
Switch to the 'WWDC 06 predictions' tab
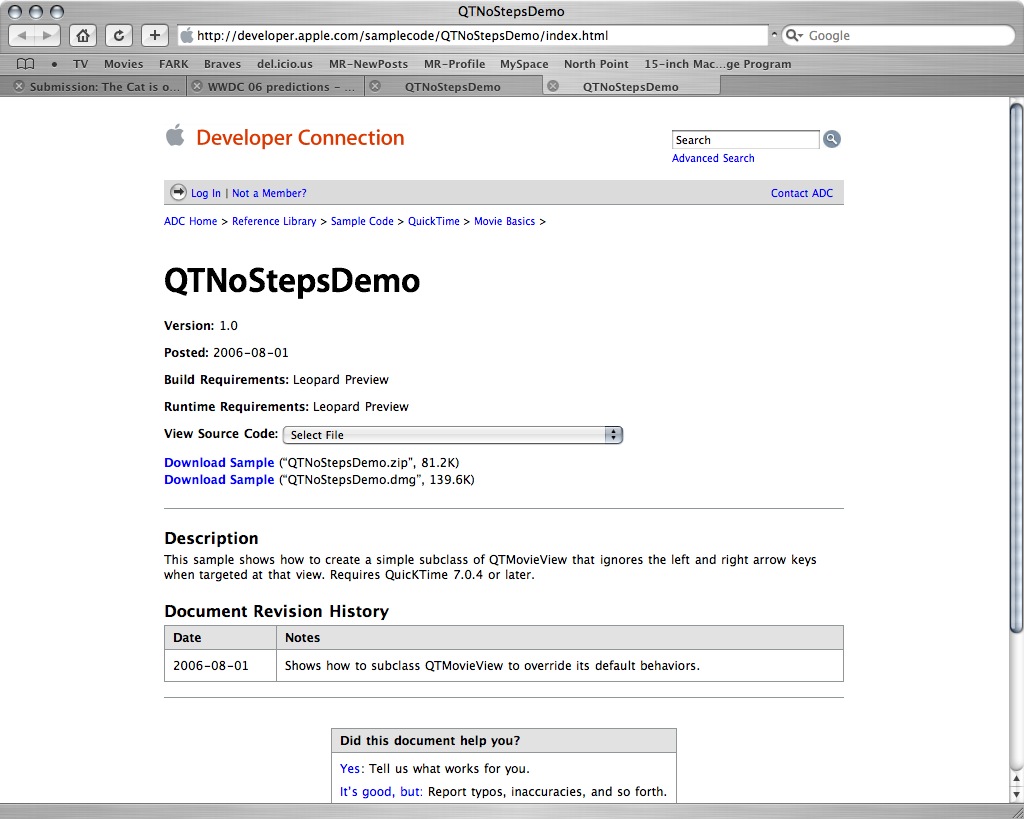click(281, 87)
